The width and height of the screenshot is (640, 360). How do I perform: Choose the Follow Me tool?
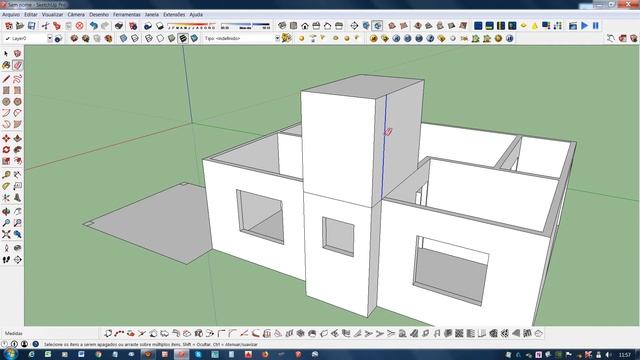(x=17, y=150)
